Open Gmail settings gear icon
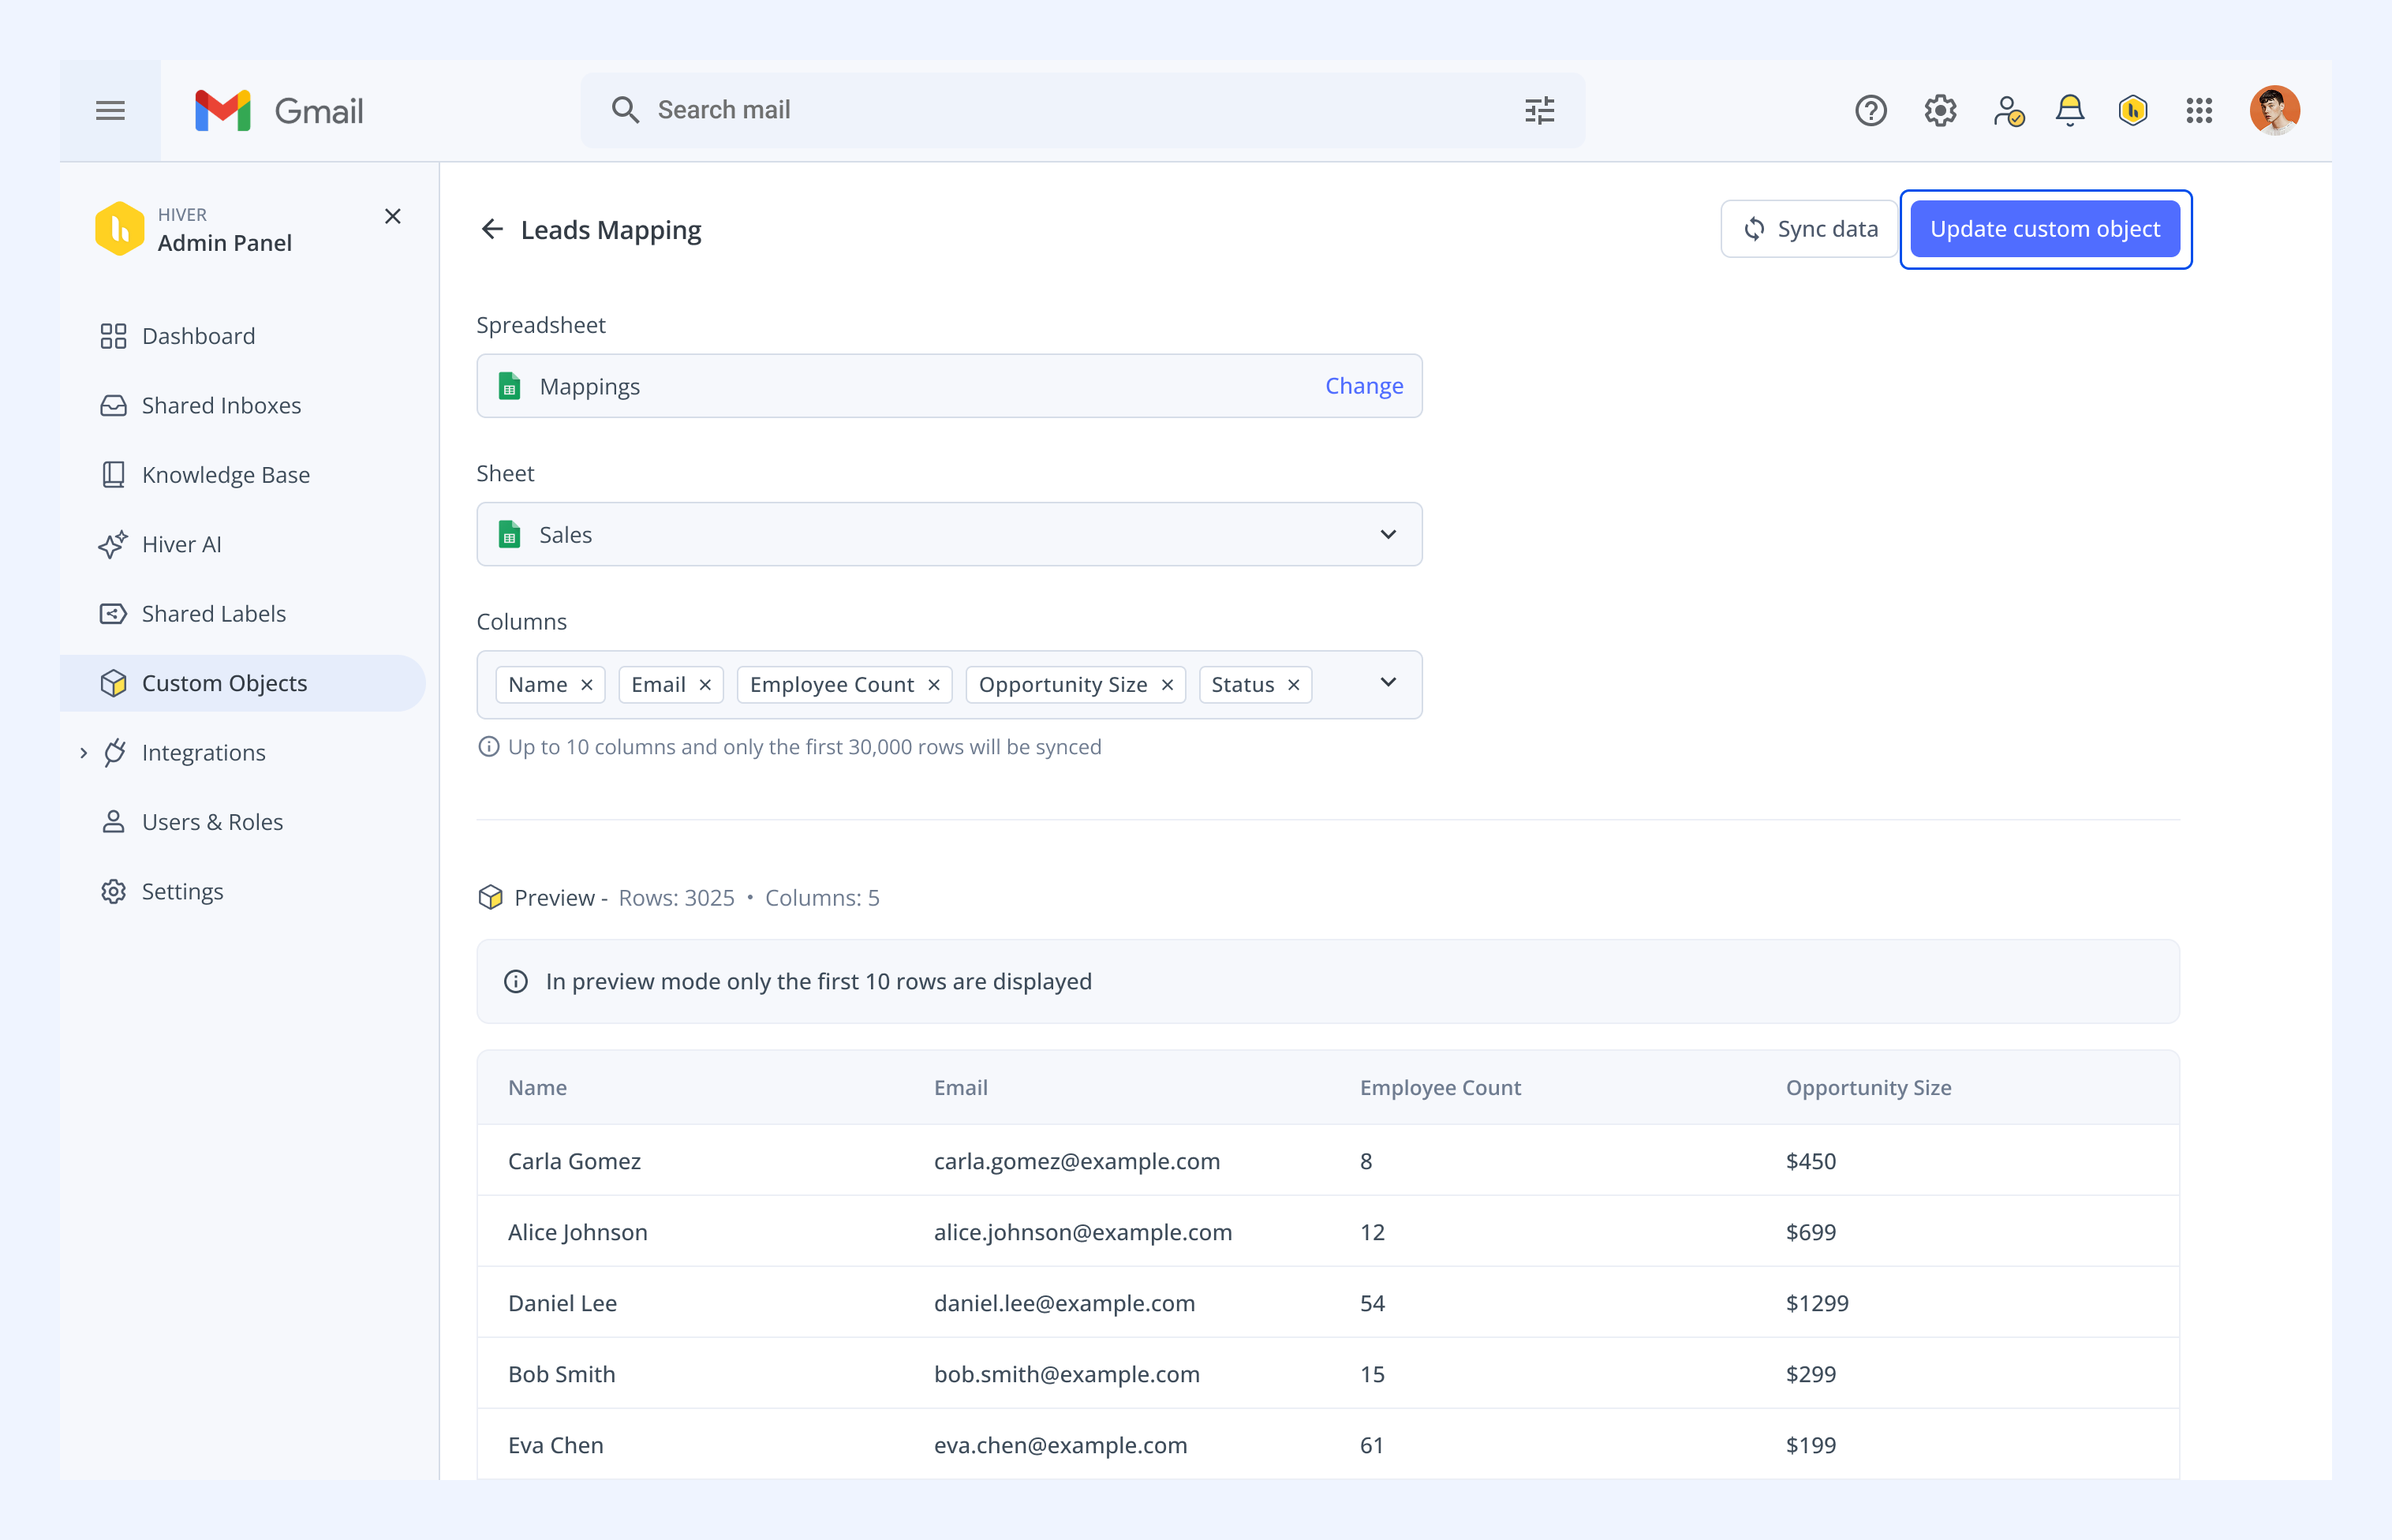The width and height of the screenshot is (2392, 1540). [x=1940, y=110]
